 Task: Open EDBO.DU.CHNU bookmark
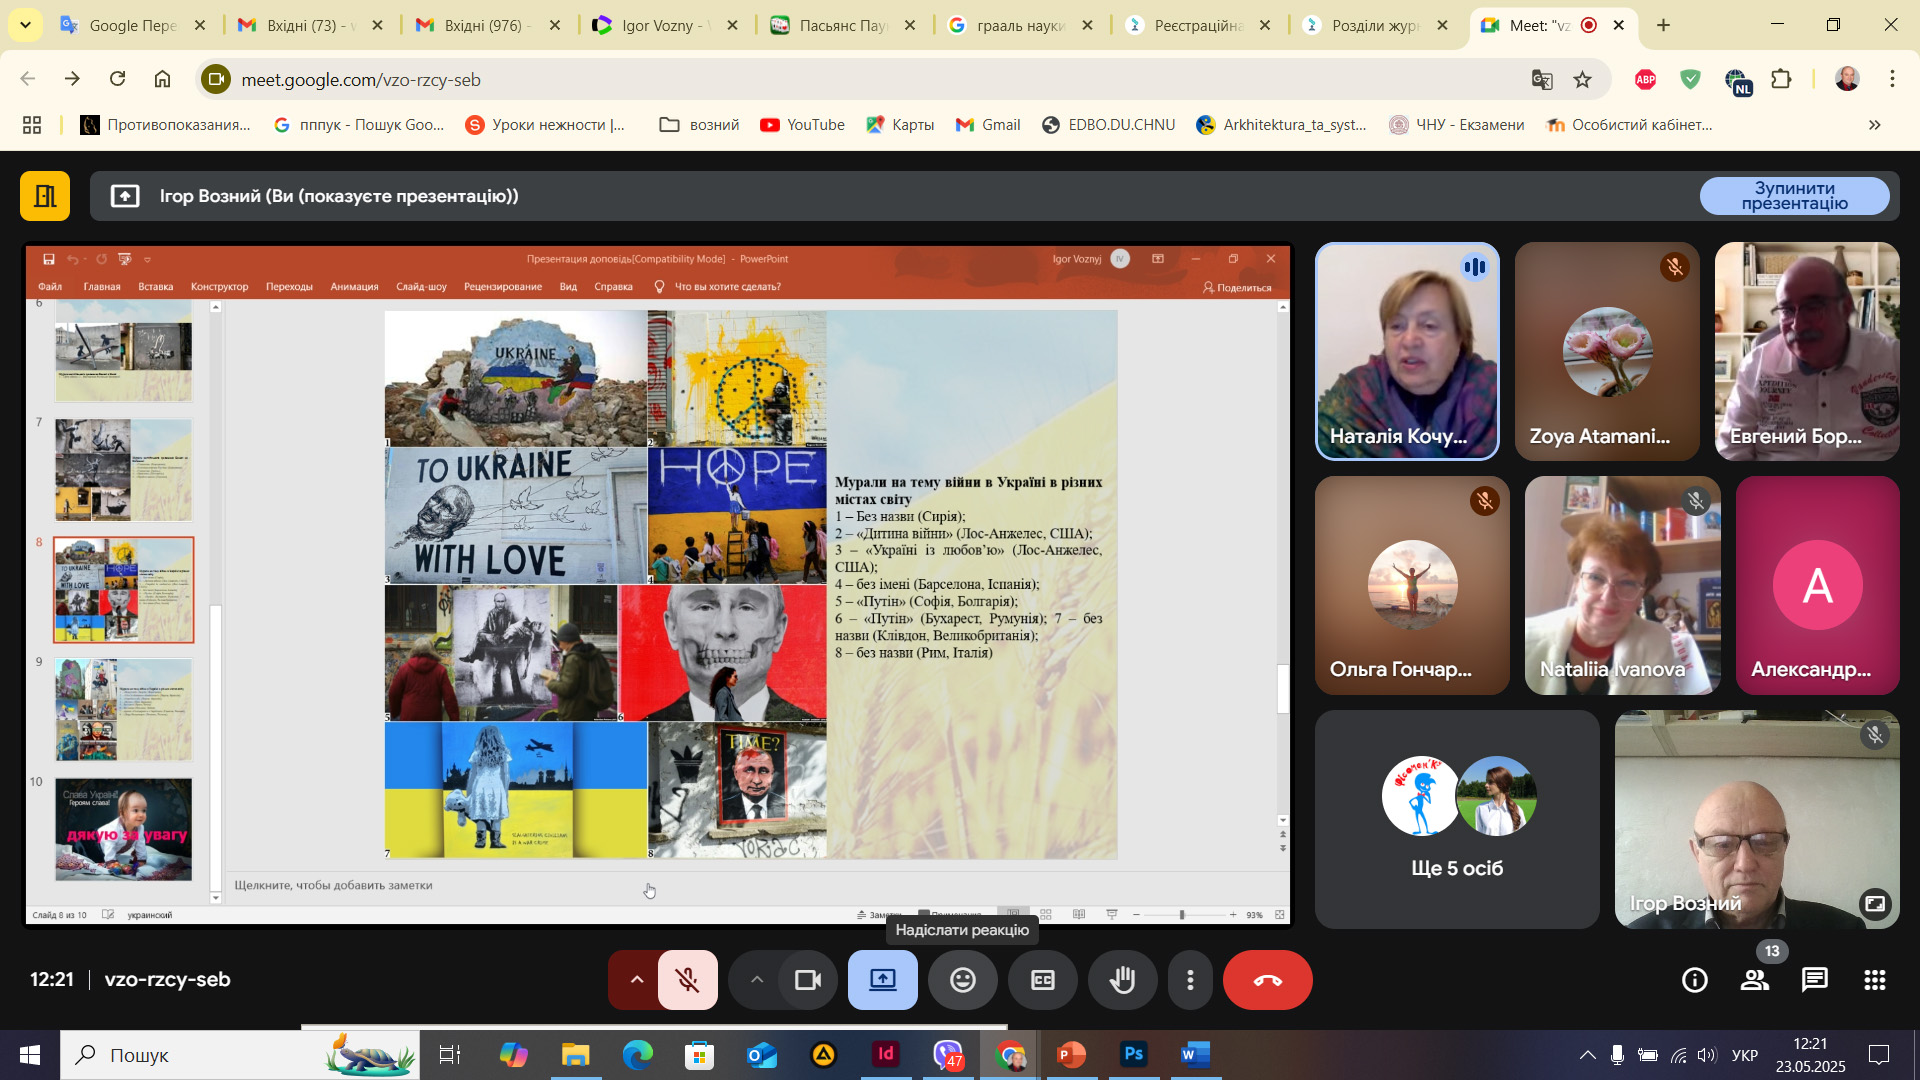(1108, 125)
